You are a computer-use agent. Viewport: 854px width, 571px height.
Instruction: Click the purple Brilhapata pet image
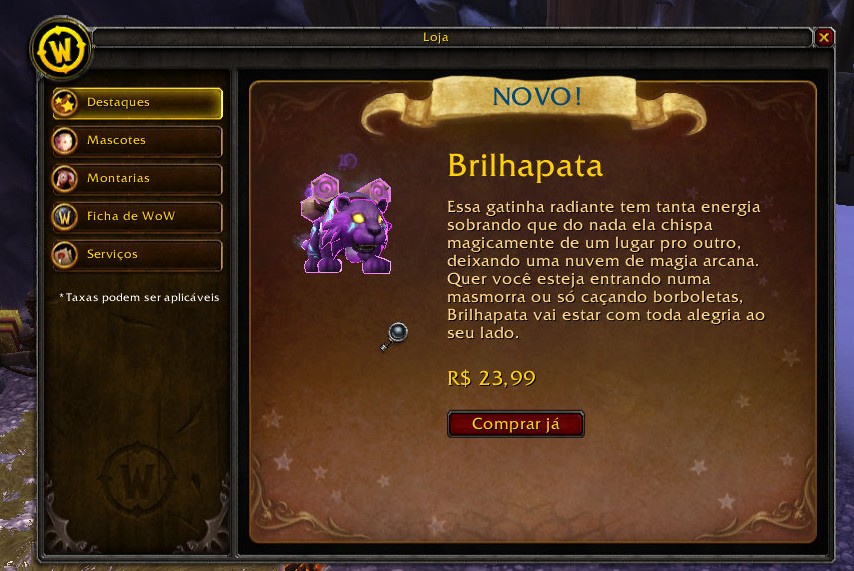[x=345, y=221]
